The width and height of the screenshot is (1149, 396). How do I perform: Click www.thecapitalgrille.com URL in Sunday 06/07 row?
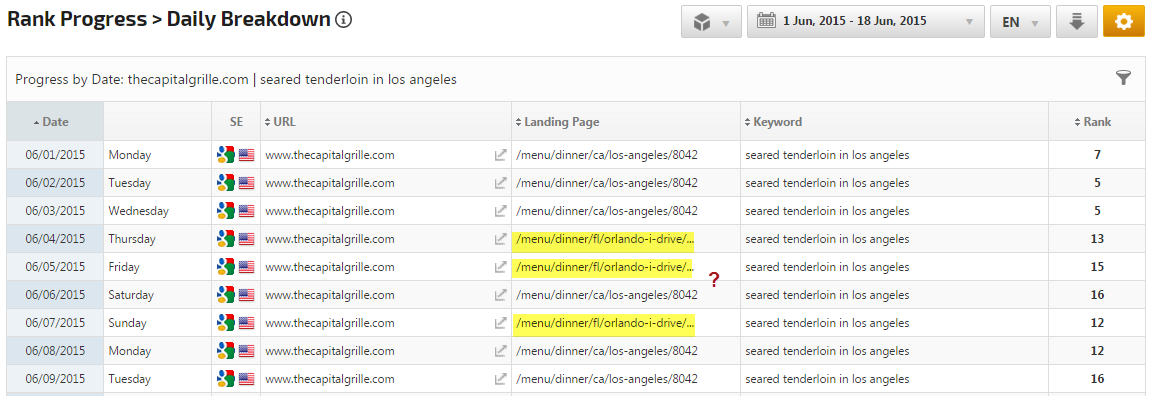(x=330, y=323)
